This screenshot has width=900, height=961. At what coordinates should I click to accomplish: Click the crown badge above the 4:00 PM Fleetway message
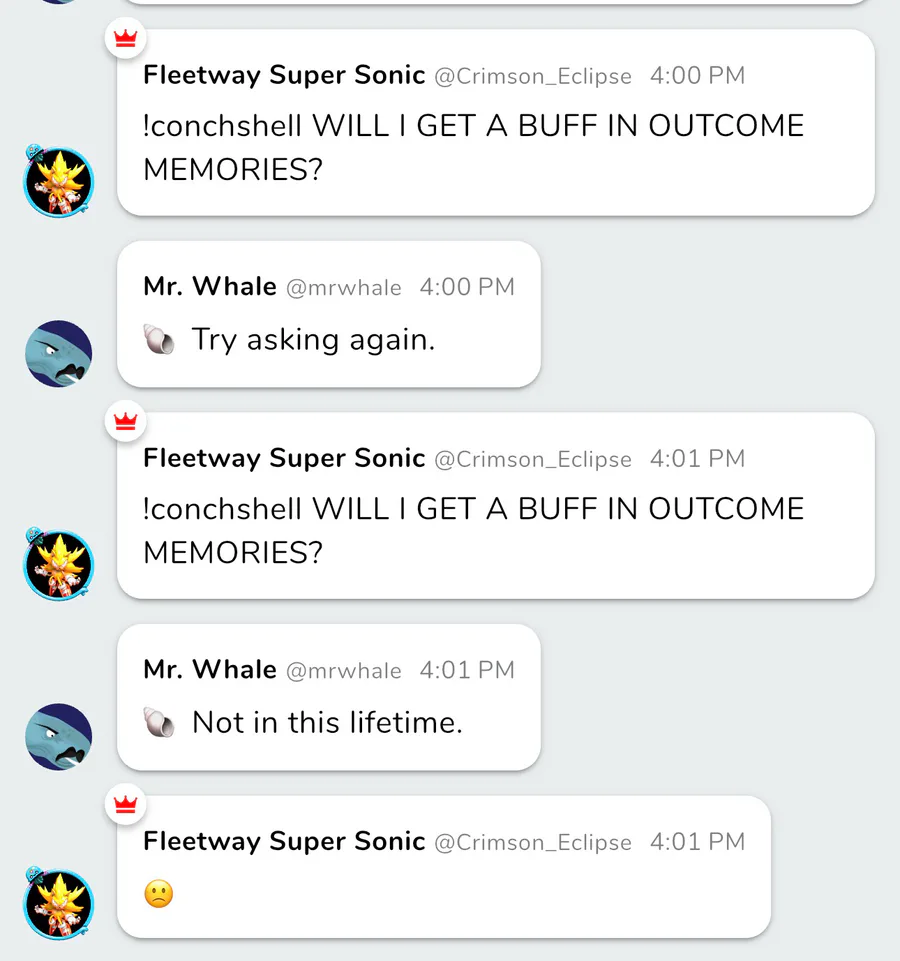click(x=126, y=39)
